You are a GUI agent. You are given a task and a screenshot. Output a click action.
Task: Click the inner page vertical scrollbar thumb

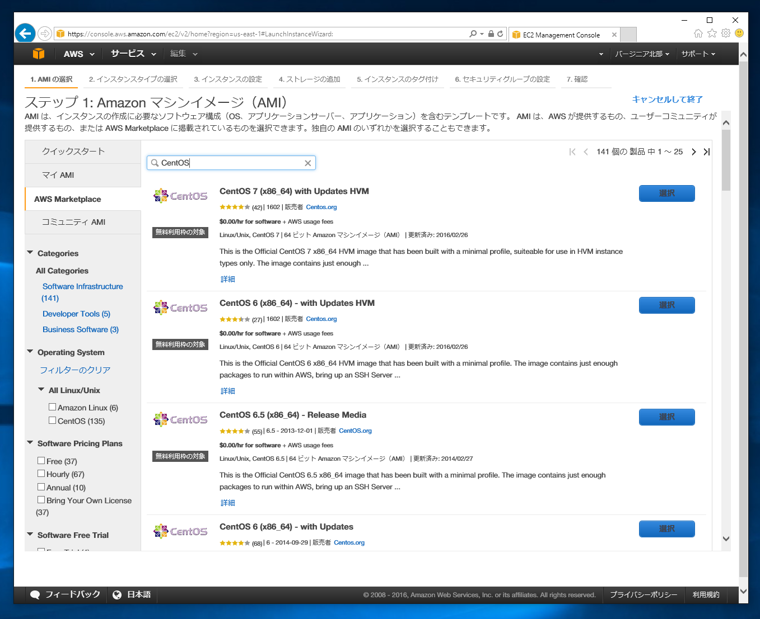(726, 160)
